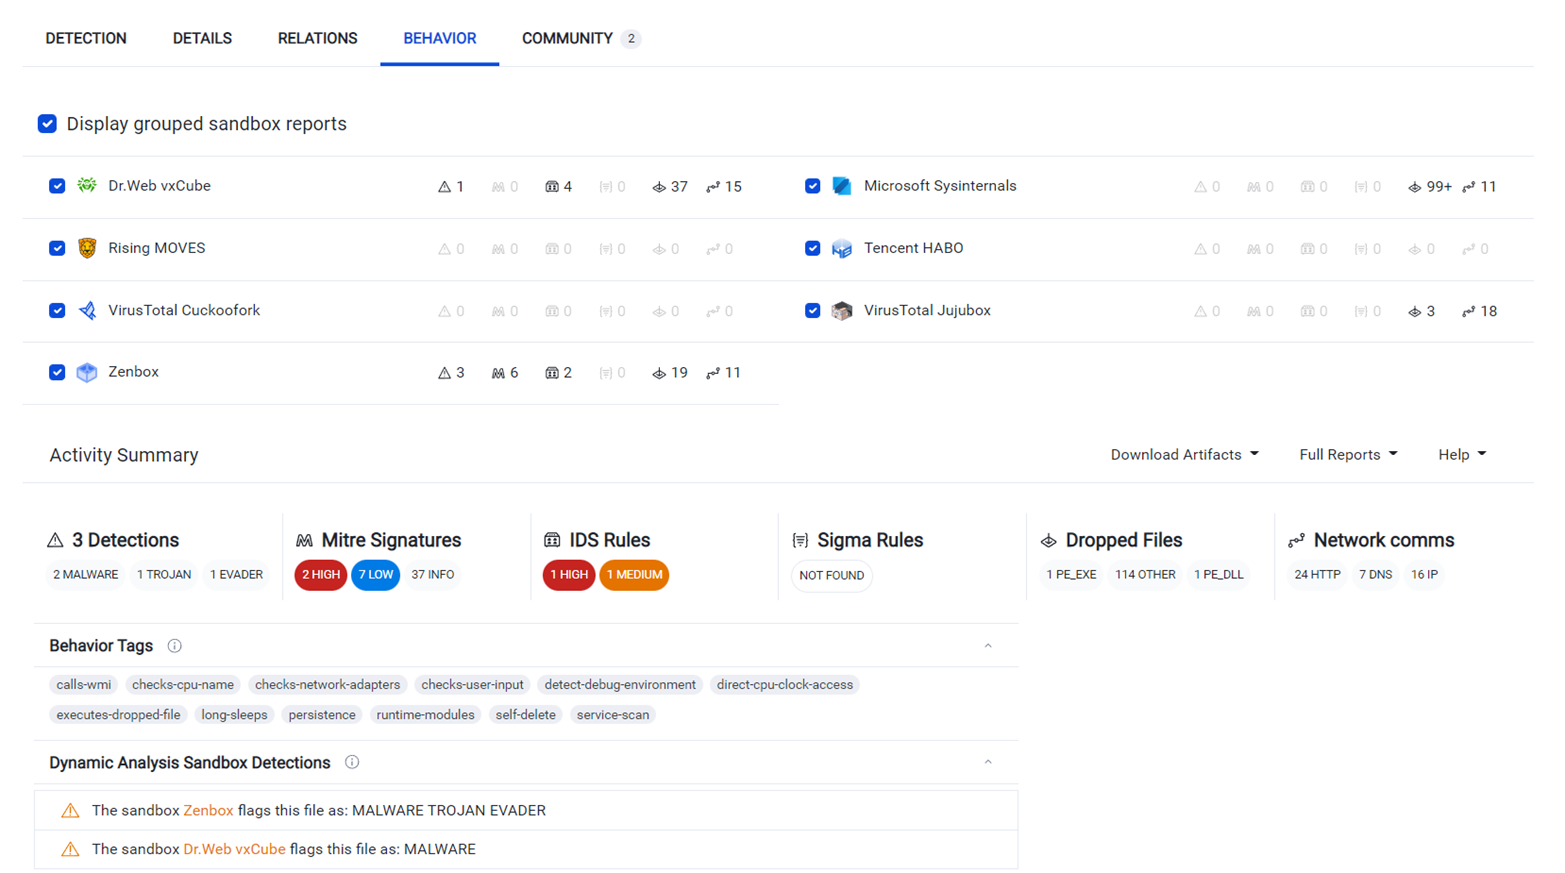The image size is (1565, 873).
Task: Click the dropped files icon in Zenbox row
Action: pyautogui.click(x=659, y=373)
